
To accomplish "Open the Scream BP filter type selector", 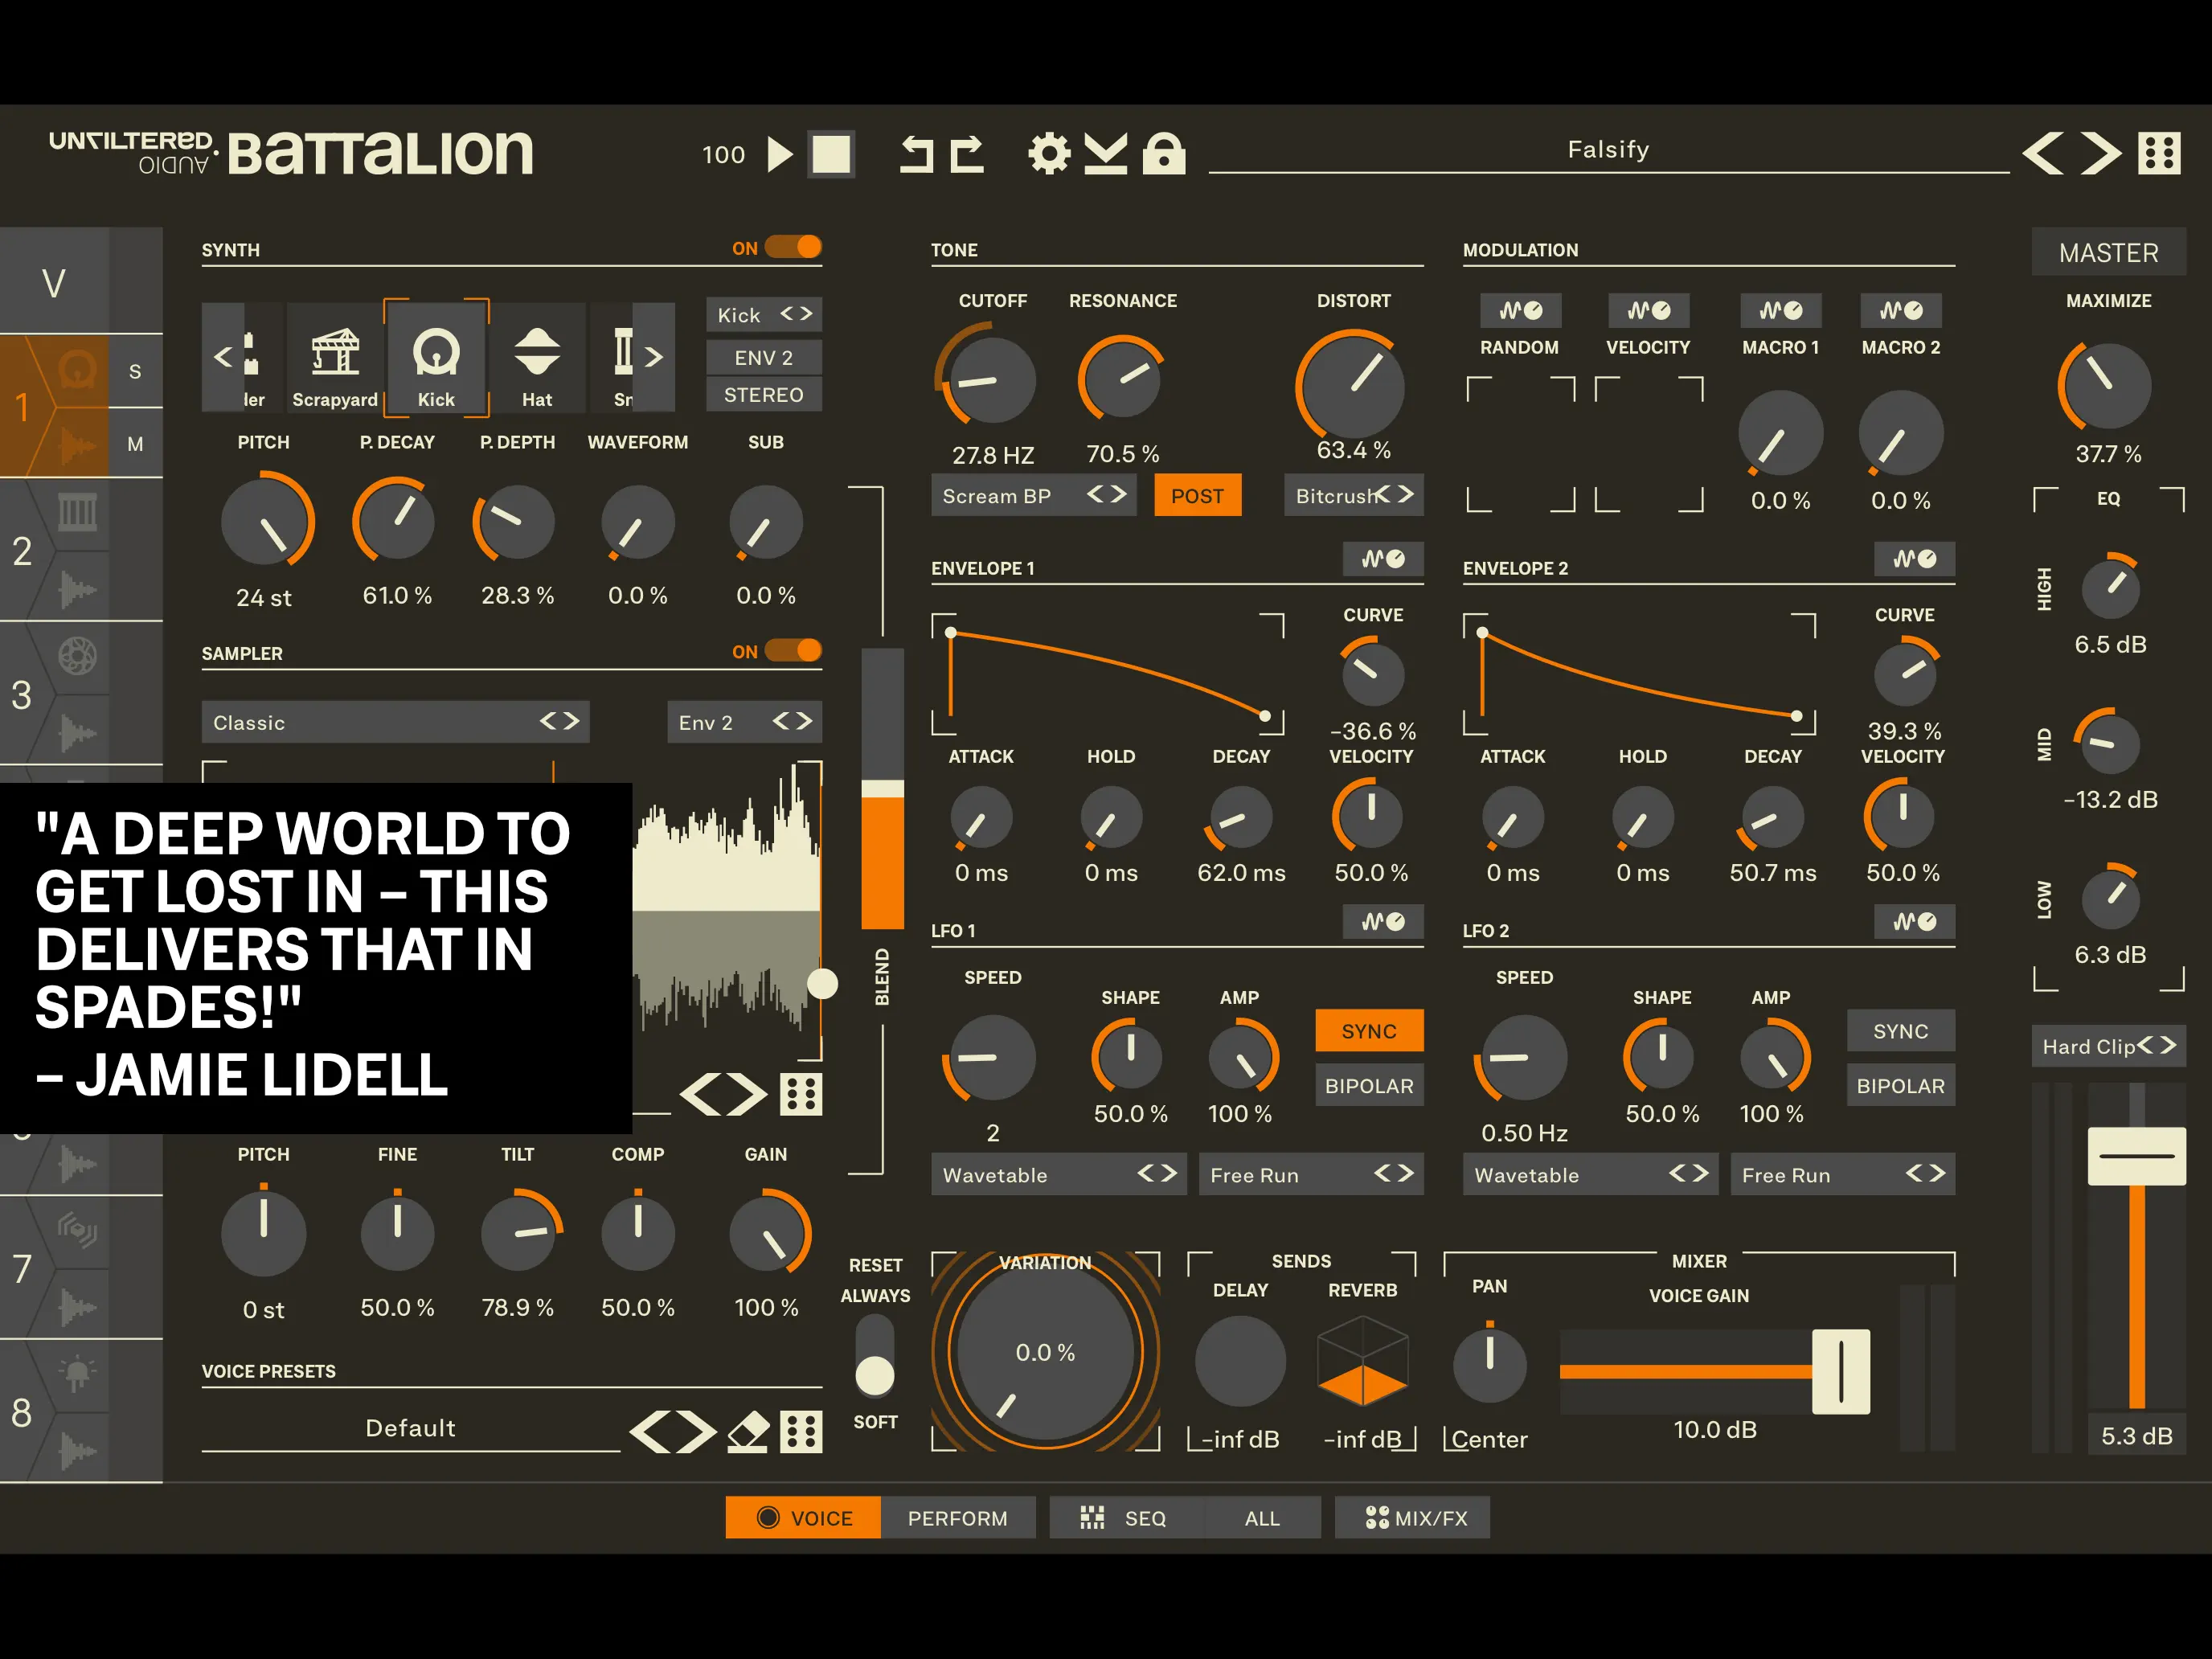I will (1033, 495).
